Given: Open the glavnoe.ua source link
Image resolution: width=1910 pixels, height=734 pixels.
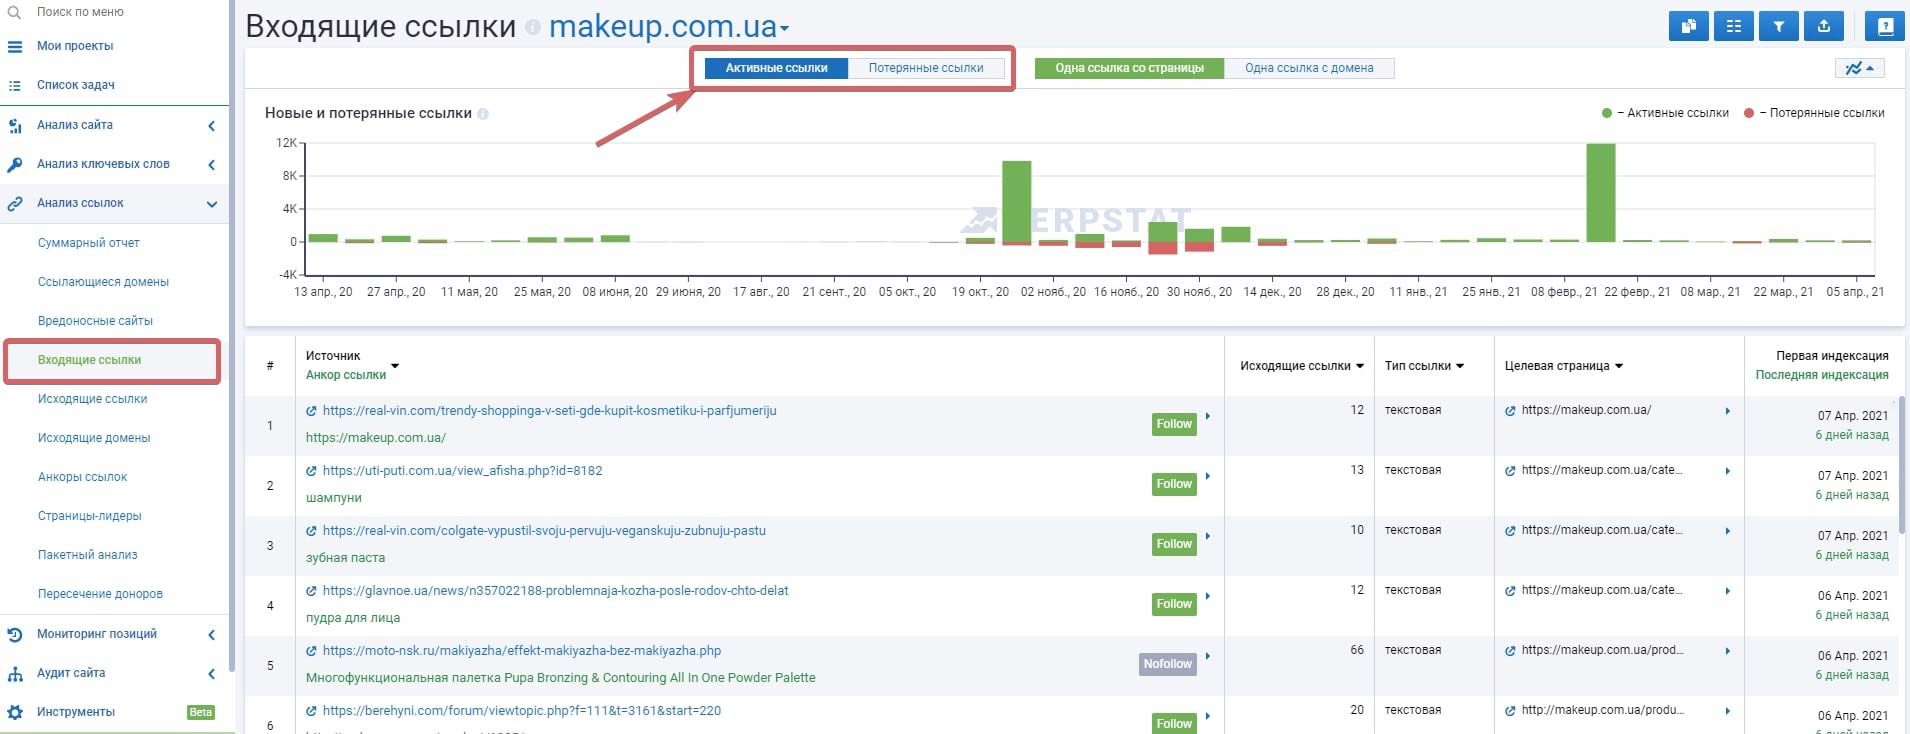Looking at the screenshot, I should [555, 591].
